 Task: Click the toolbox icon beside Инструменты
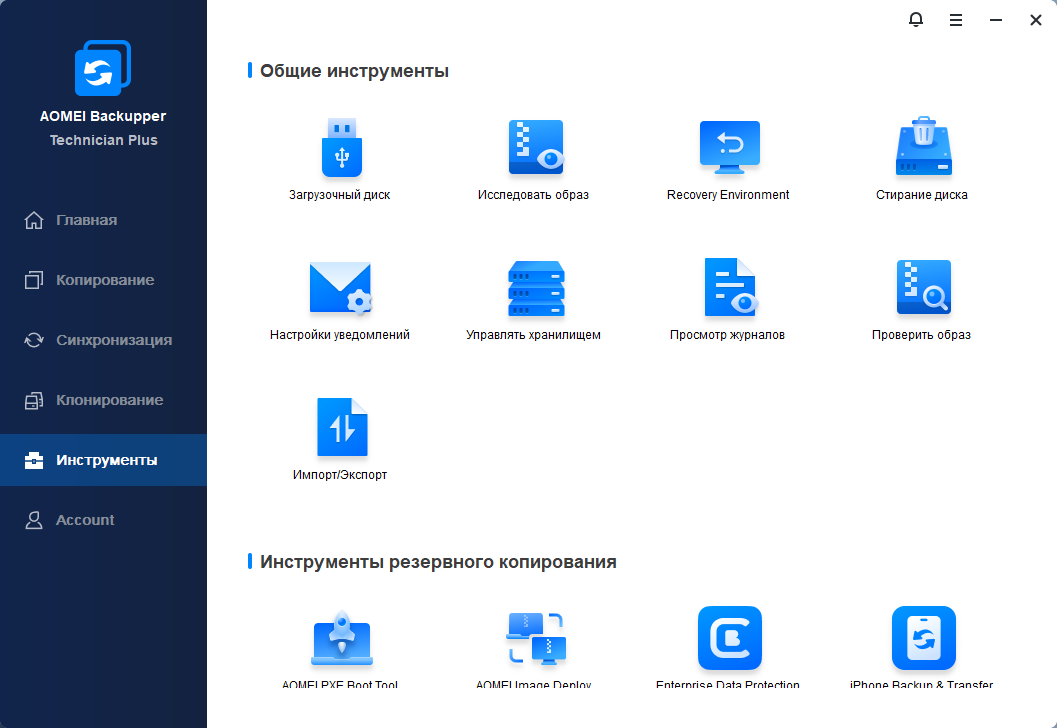[34, 460]
